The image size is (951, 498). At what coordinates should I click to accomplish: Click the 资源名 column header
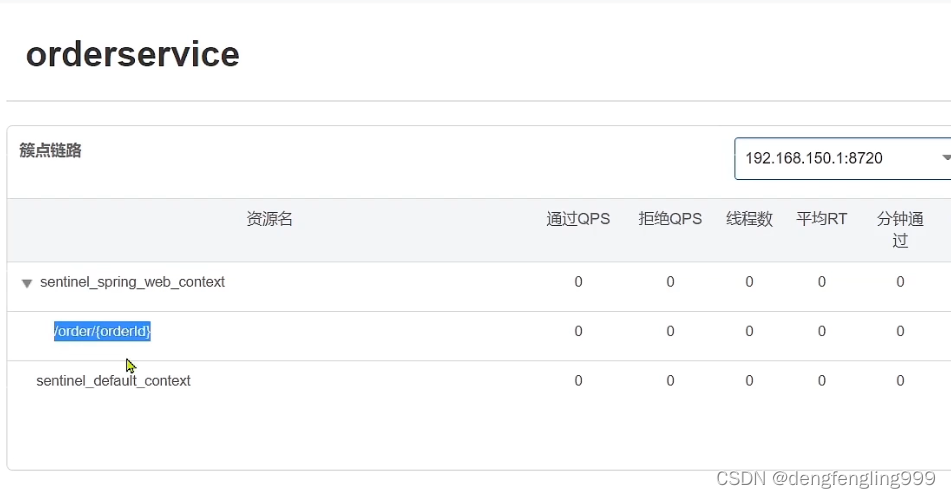269,219
